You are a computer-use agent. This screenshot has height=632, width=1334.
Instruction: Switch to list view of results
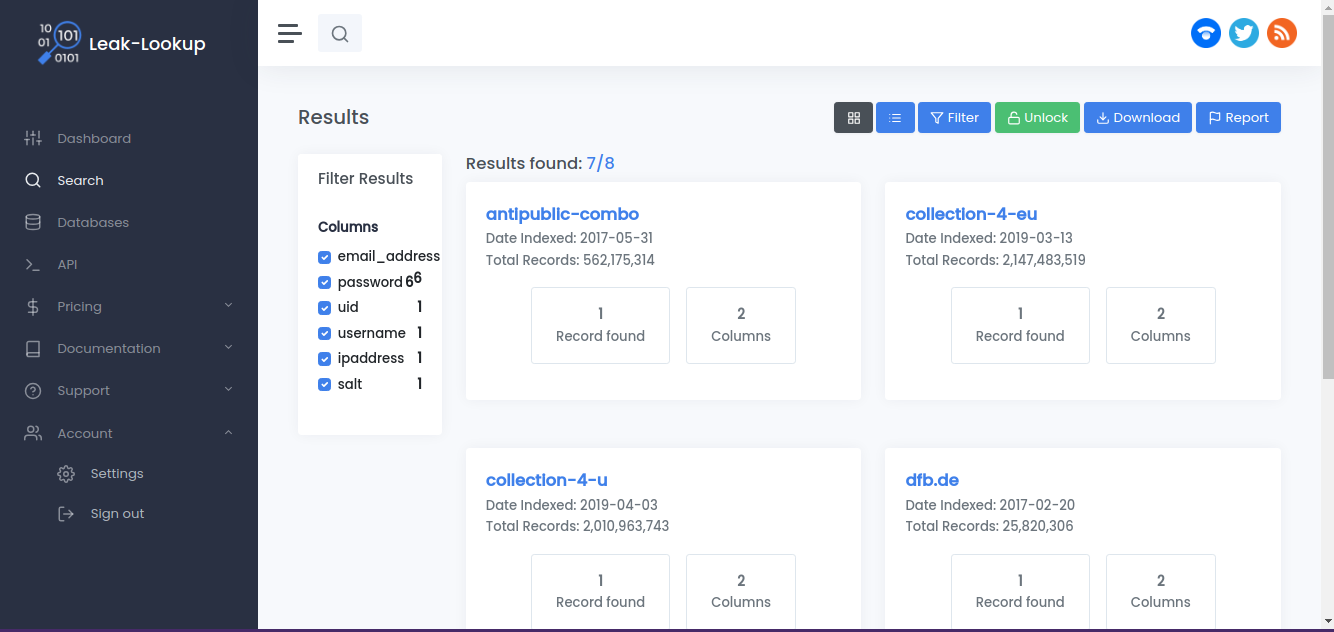[895, 117]
